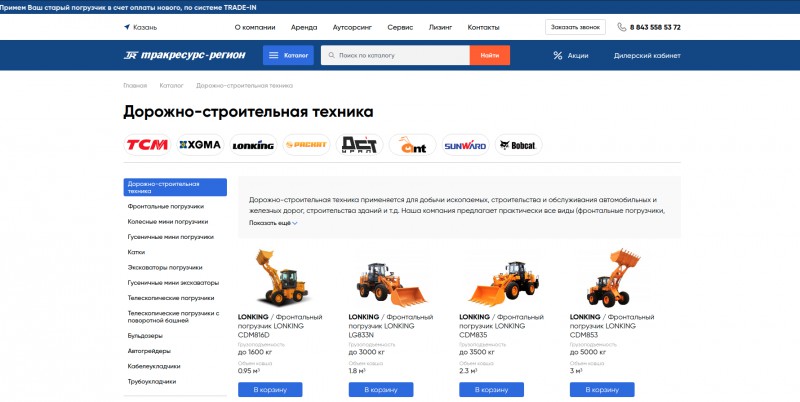Pick the Sunward brand logo

[x=465, y=145]
